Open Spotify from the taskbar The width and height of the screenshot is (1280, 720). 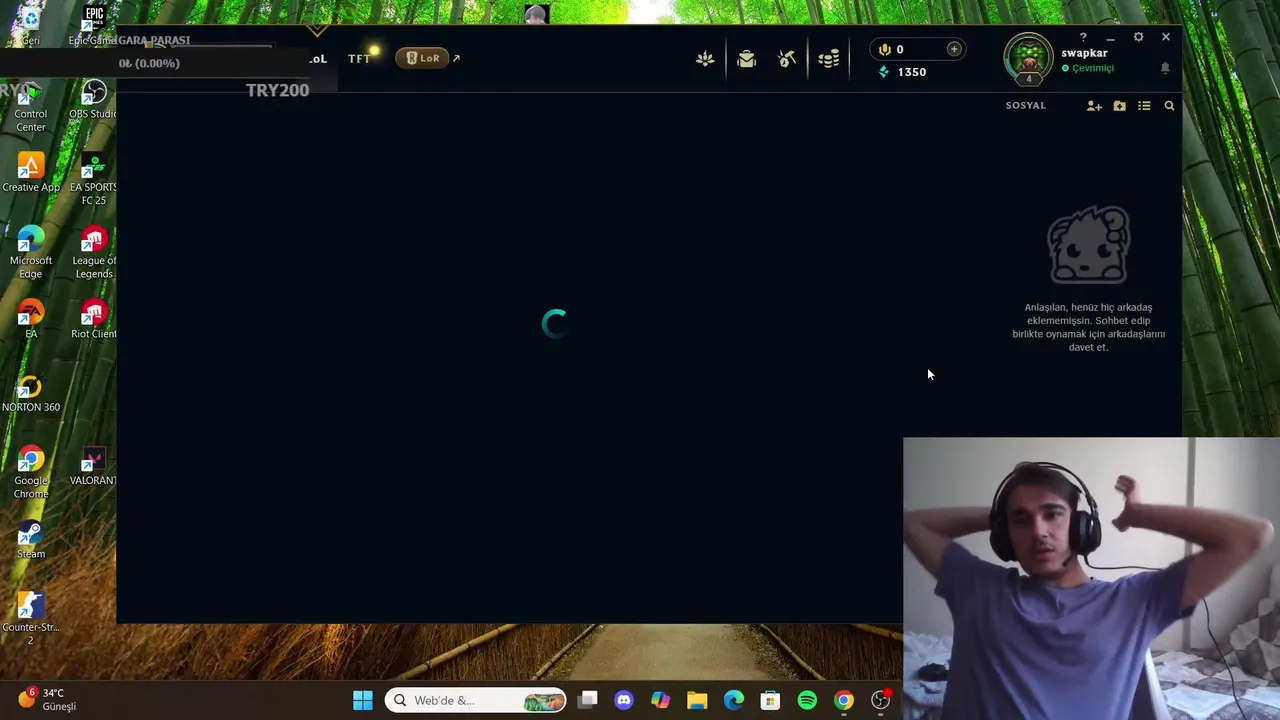(807, 700)
